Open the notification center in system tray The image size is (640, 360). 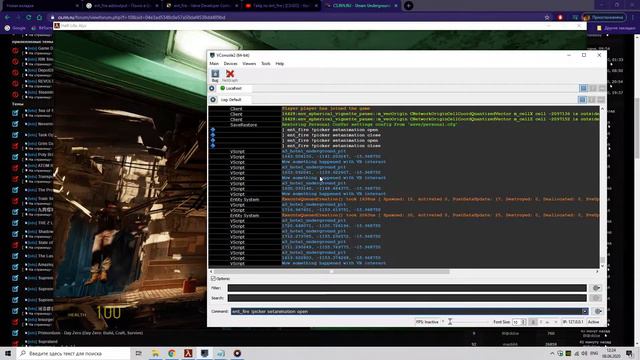pos(629,353)
